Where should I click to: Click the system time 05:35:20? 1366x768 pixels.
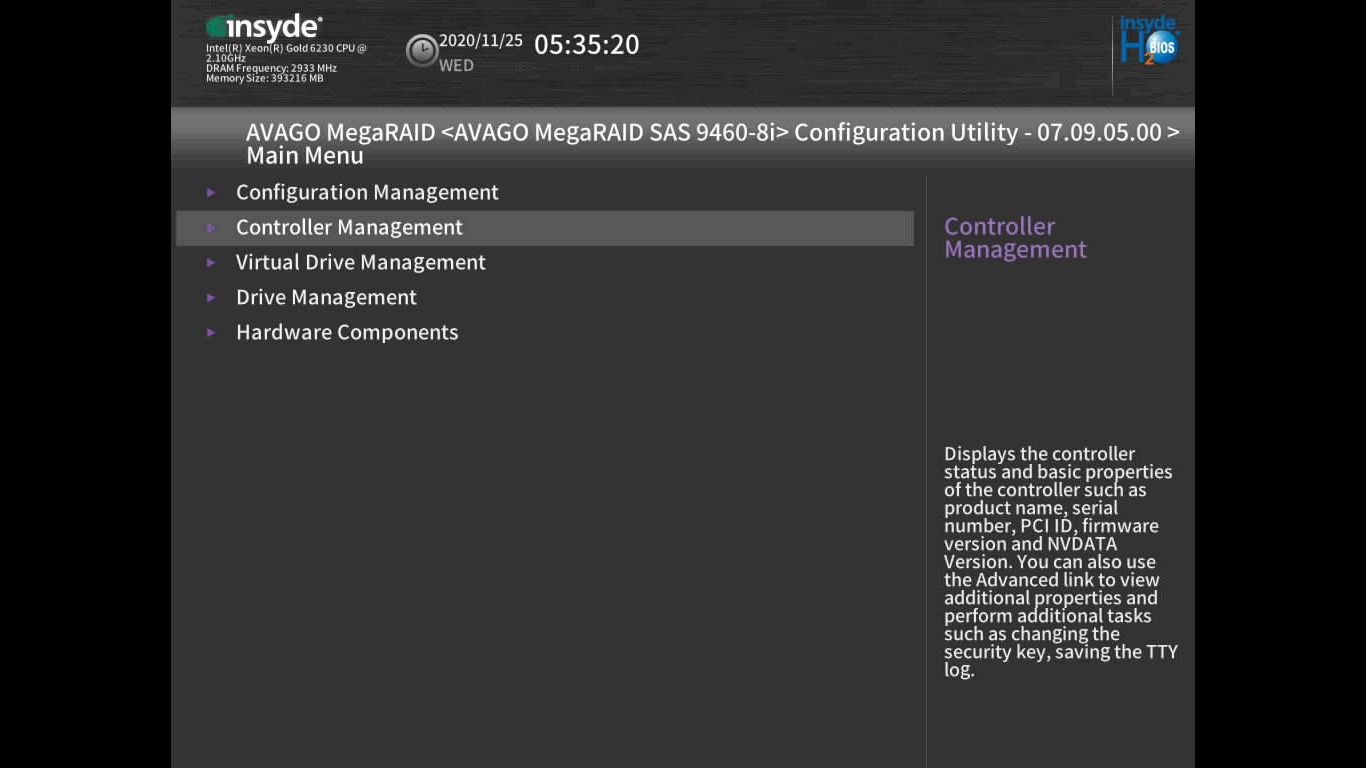(x=586, y=45)
